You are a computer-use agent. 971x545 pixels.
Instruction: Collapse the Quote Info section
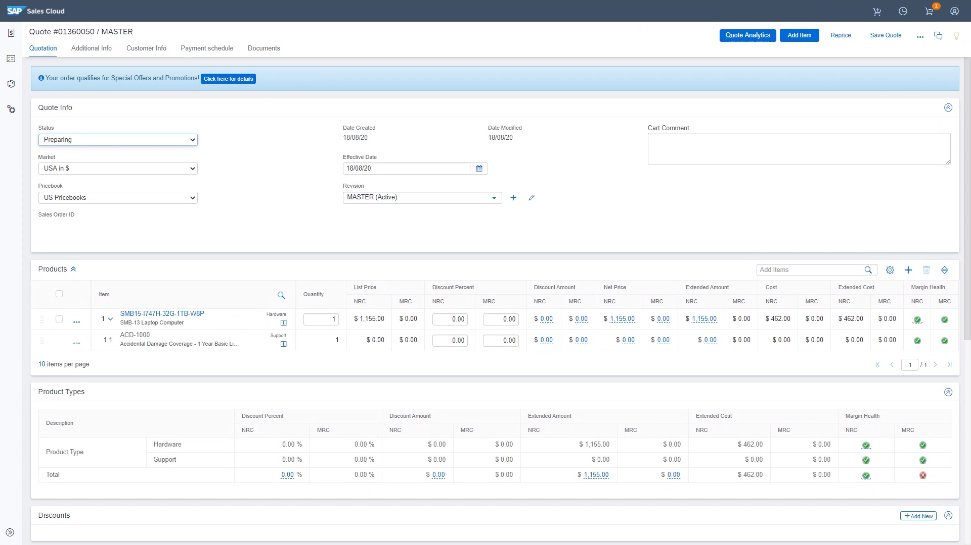pos(947,107)
